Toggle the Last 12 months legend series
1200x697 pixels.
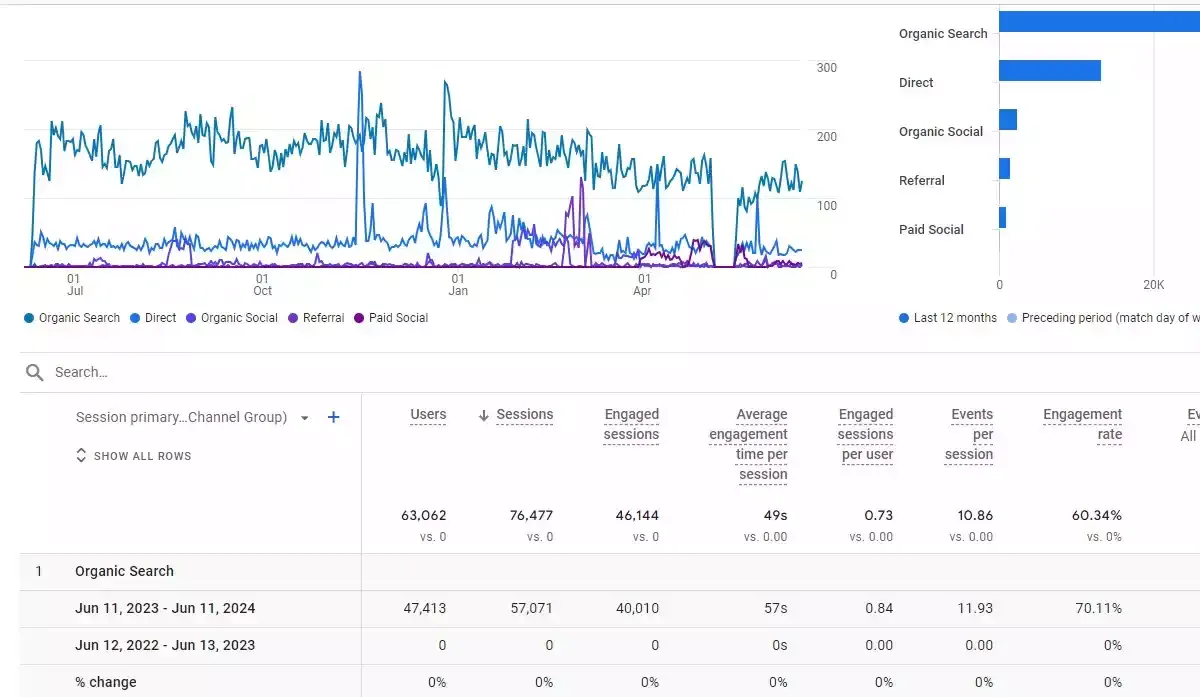pyautogui.click(x=948, y=318)
